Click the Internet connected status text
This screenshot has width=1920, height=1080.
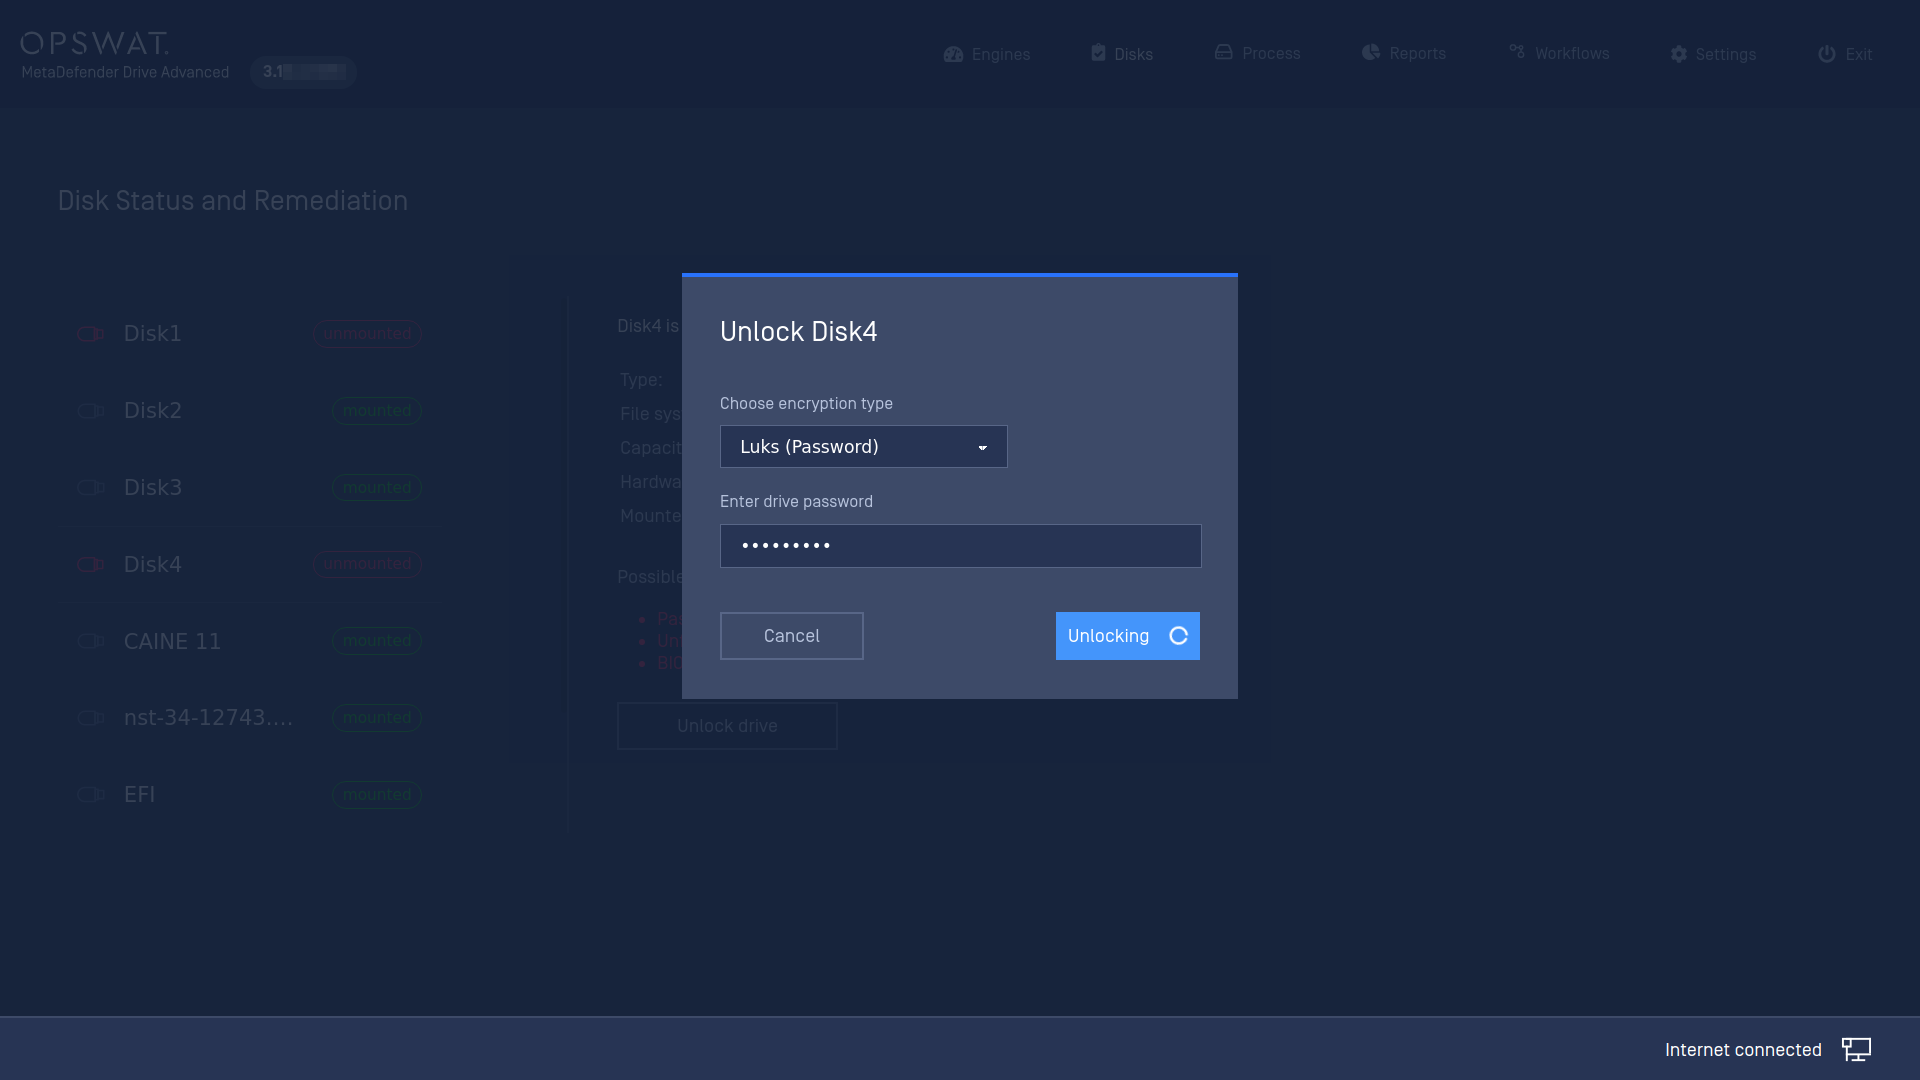click(1743, 1050)
